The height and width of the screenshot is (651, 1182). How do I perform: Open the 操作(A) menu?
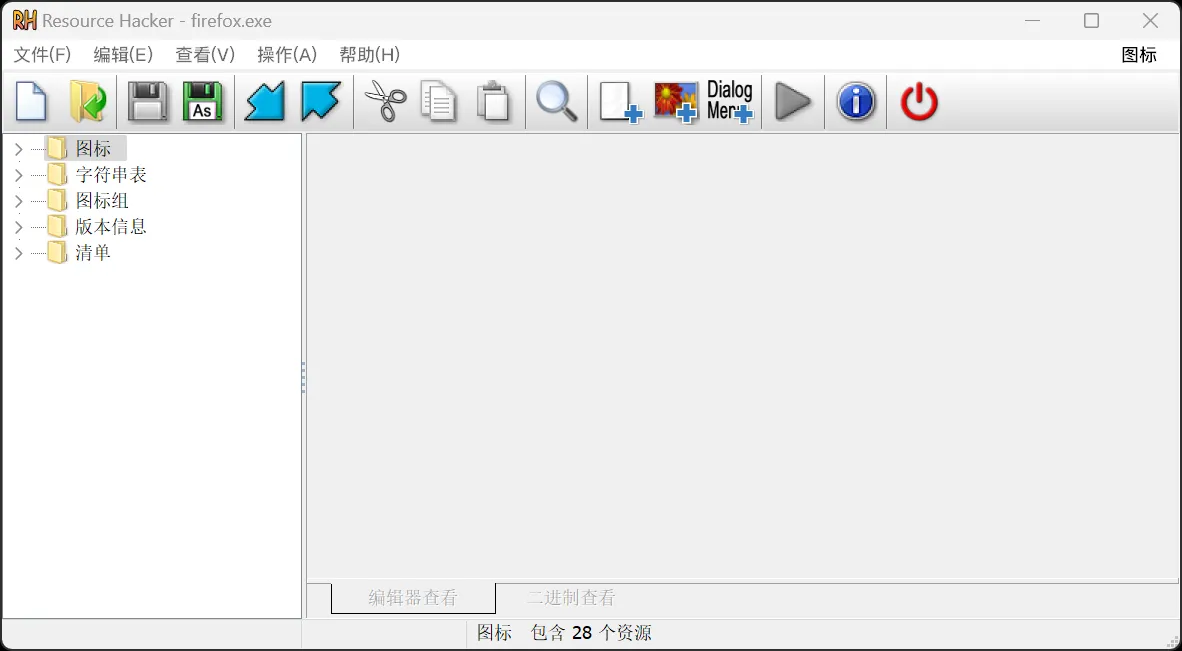click(287, 55)
